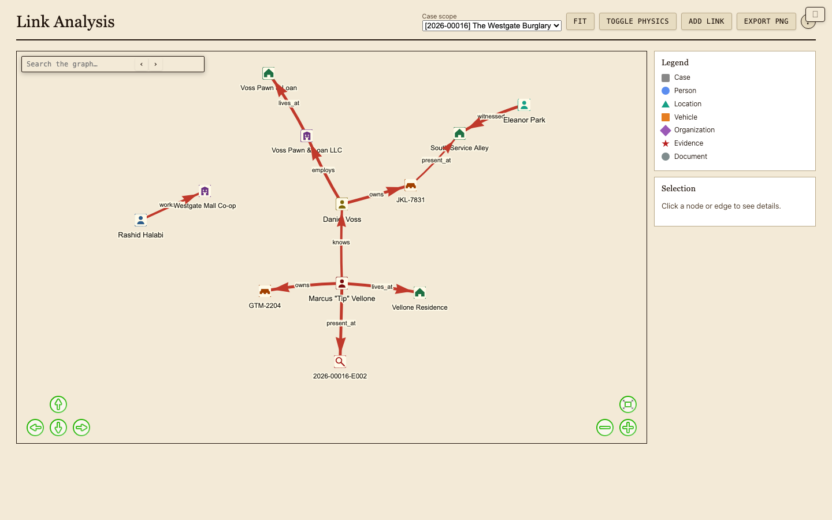Pan the graph up with arrow button

click(58, 404)
